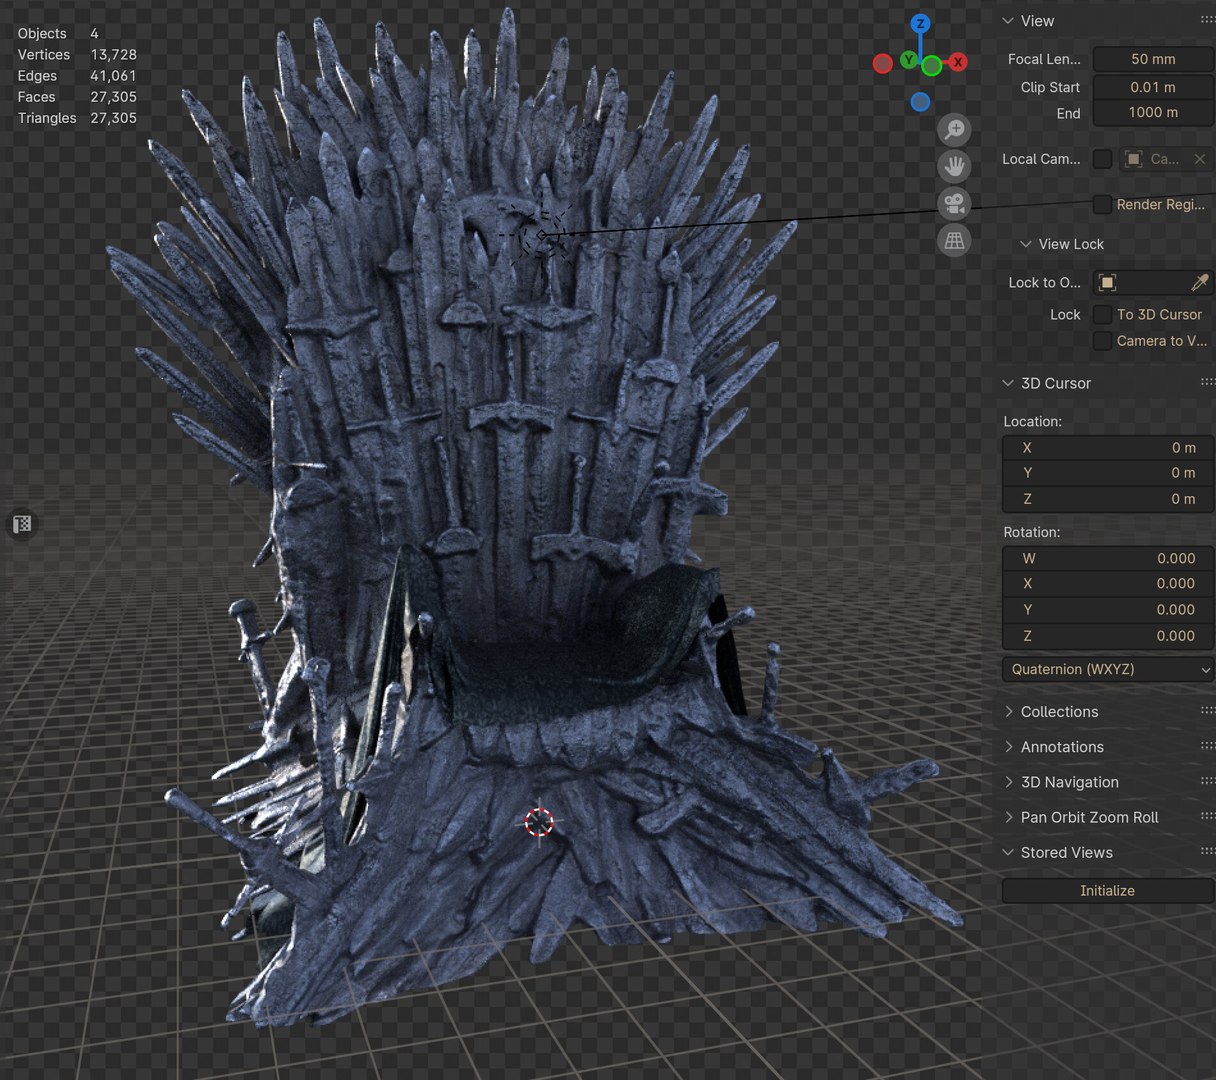Click the Edges 41,061 statistic text
1216x1080 pixels.
click(x=77, y=76)
